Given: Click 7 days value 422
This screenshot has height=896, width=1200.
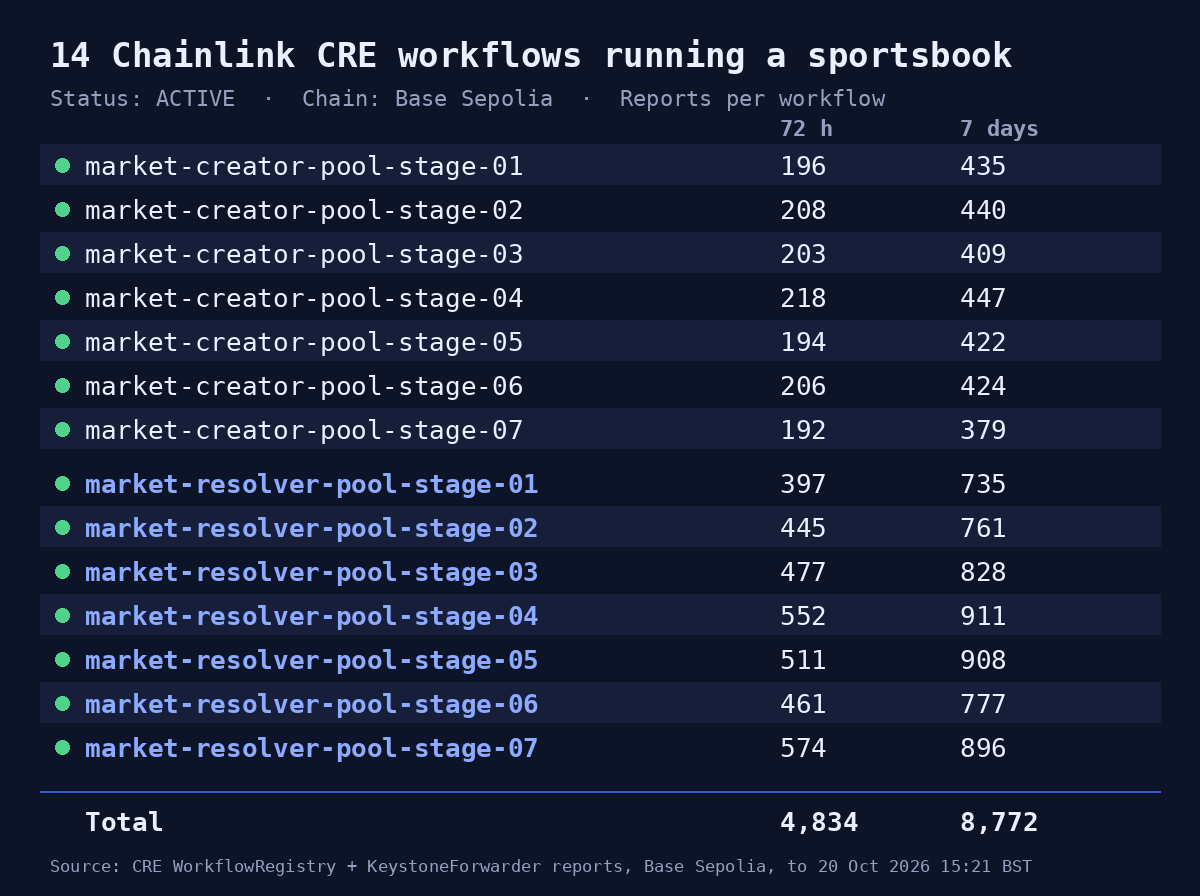Looking at the screenshot, I should coord(983,343).
